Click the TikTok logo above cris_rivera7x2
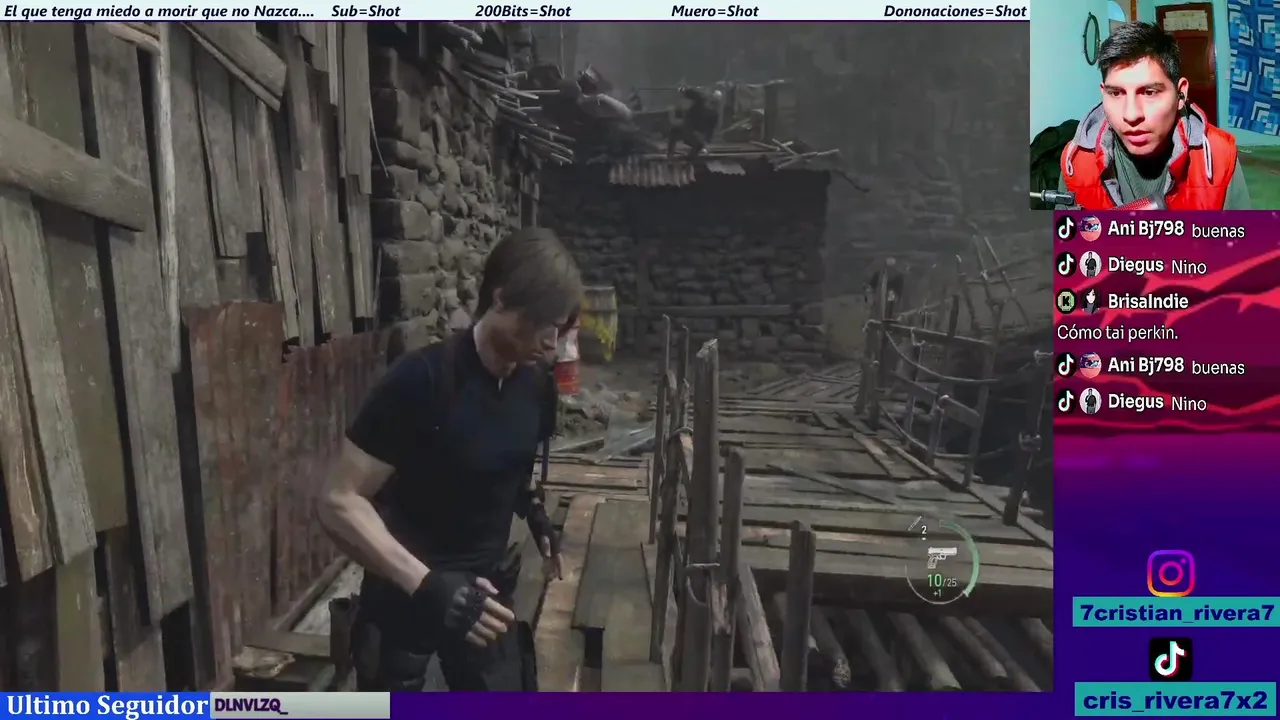 (x=1170, y=659)
